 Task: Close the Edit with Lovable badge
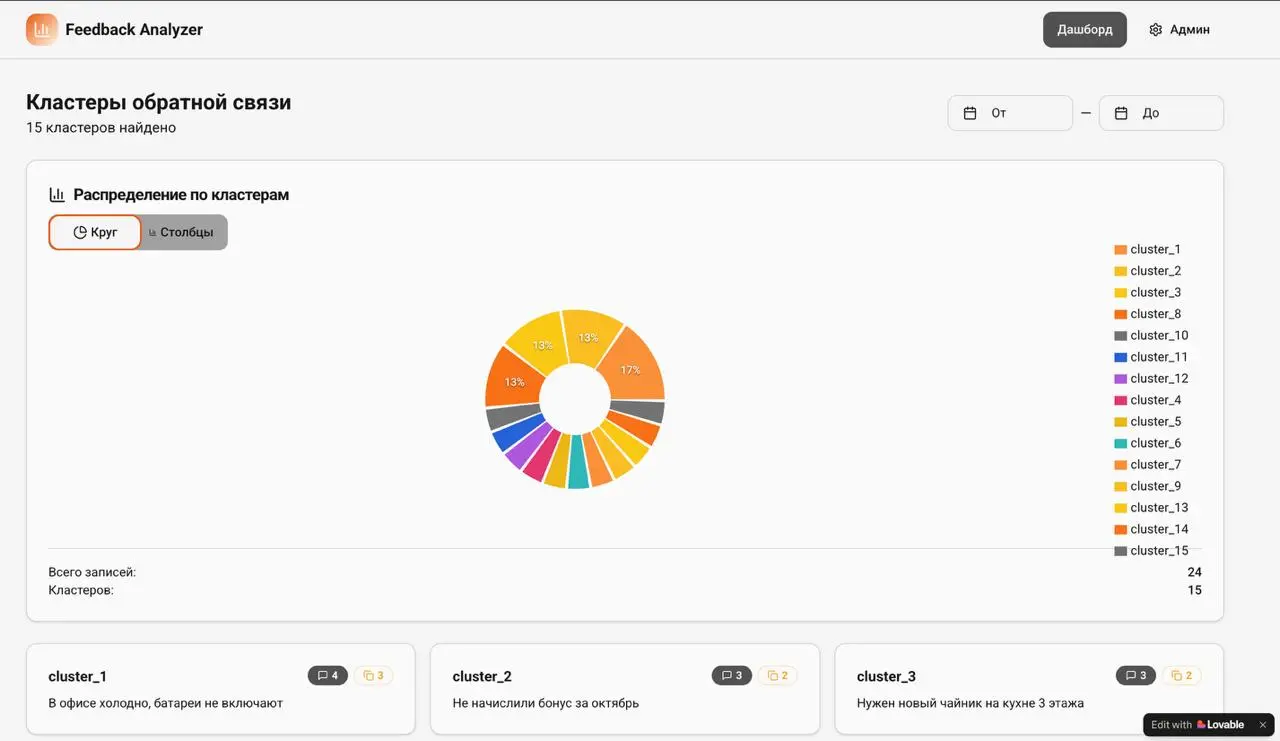pos(1263,725)
